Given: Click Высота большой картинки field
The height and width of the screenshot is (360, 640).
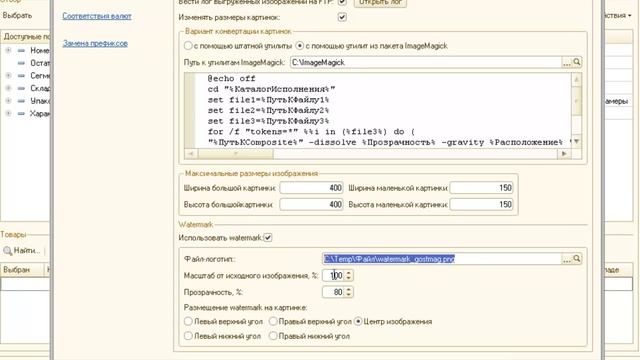Looking at the screenshot, I should point(311,204).
